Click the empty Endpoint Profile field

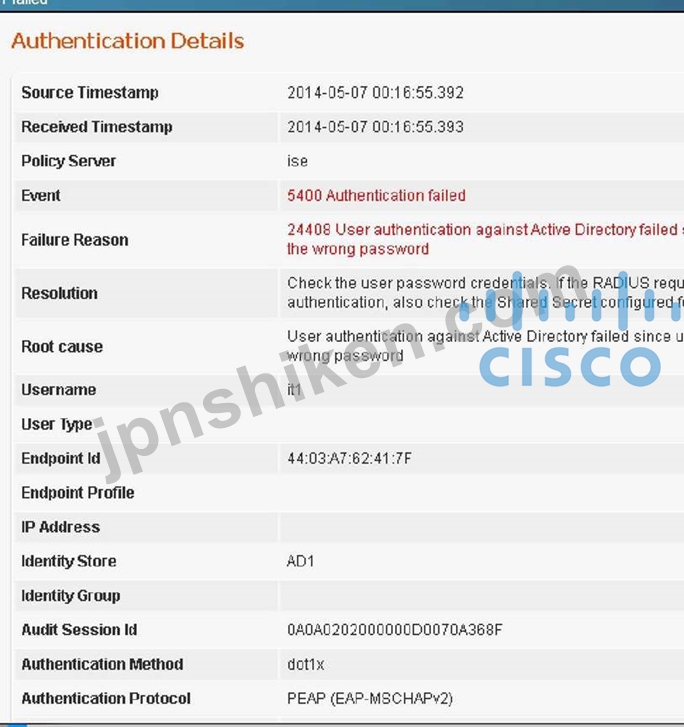pos(482,493)
